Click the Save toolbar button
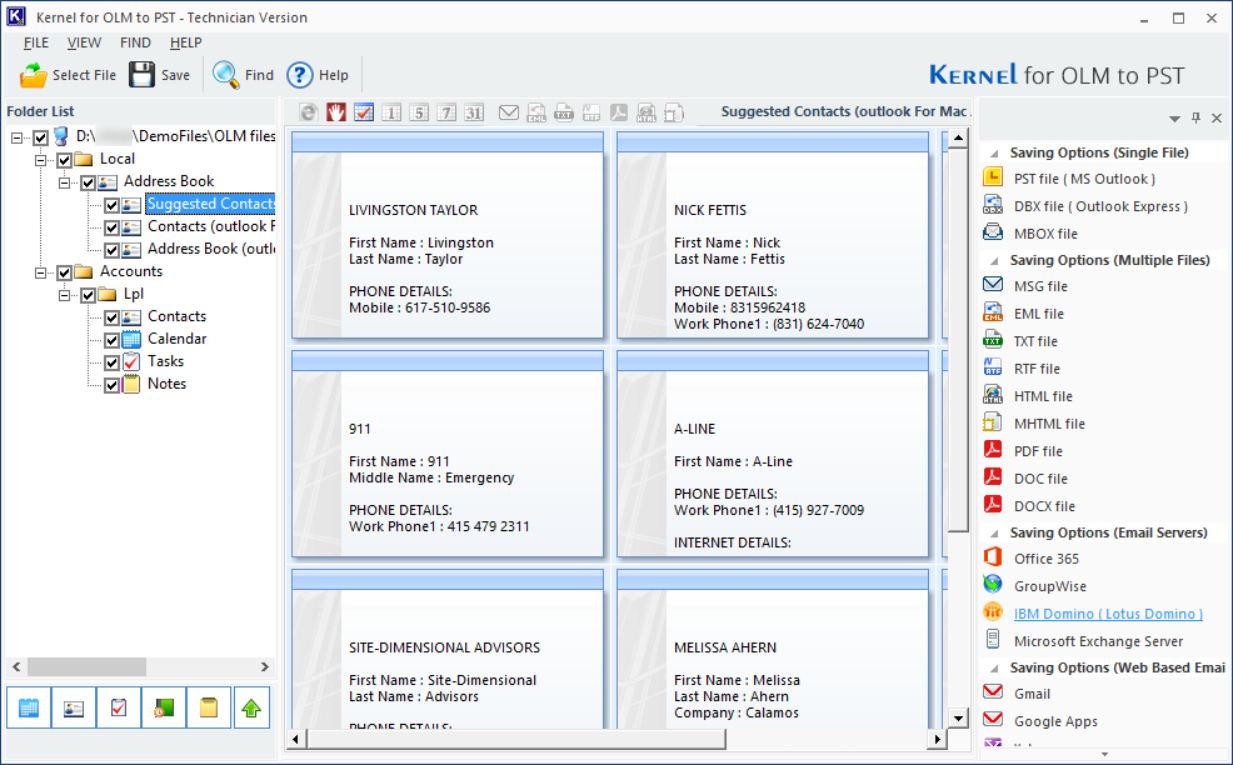The image size is (1233, 765). tap(159, 75)
